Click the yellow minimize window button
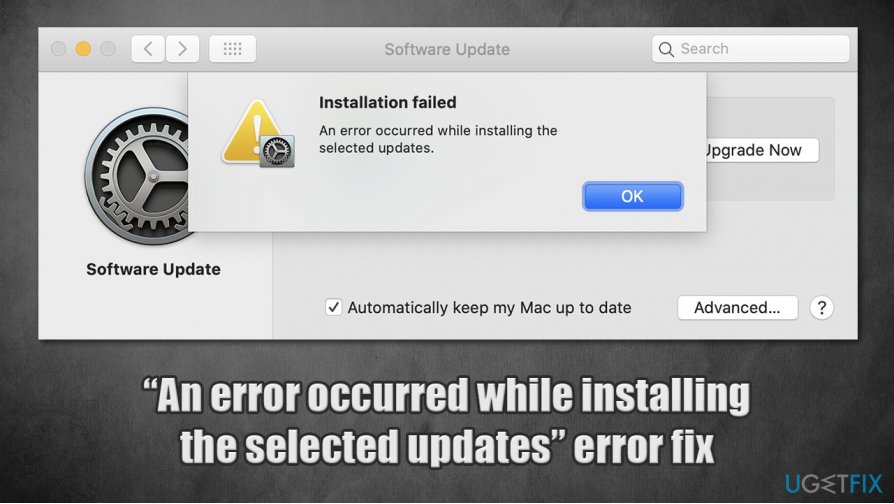This screenshot has height=504, width=894. pos(83,49)
